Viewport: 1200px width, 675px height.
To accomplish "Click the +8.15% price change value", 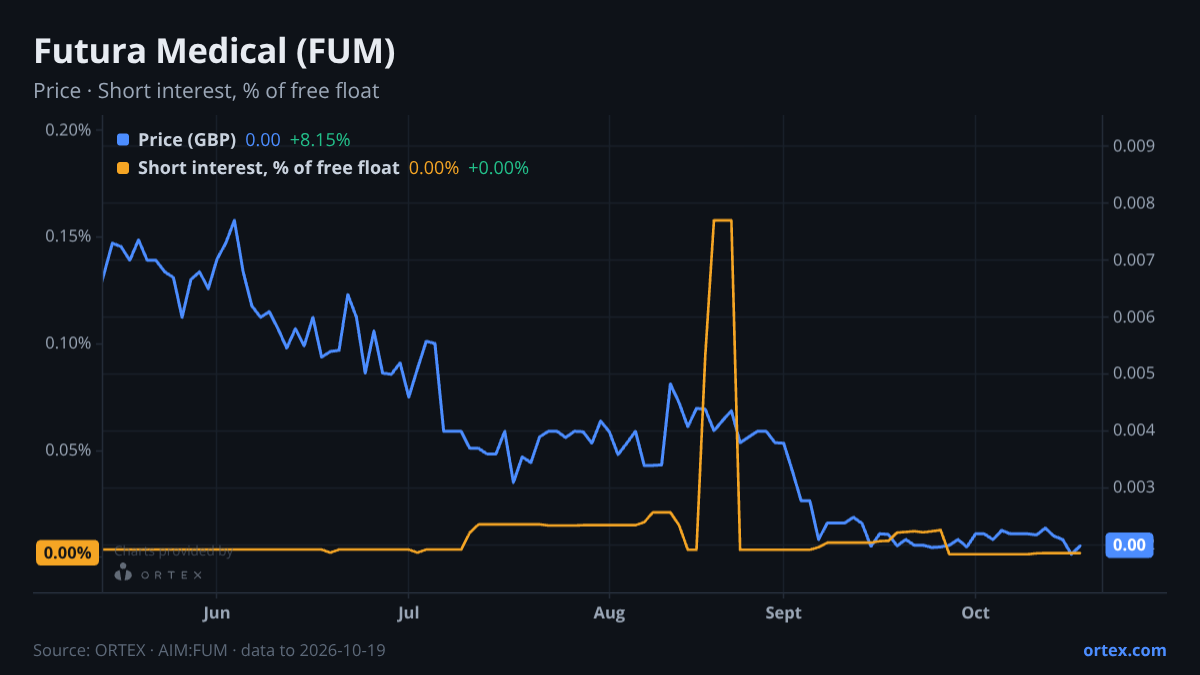I will coord(320,140).
